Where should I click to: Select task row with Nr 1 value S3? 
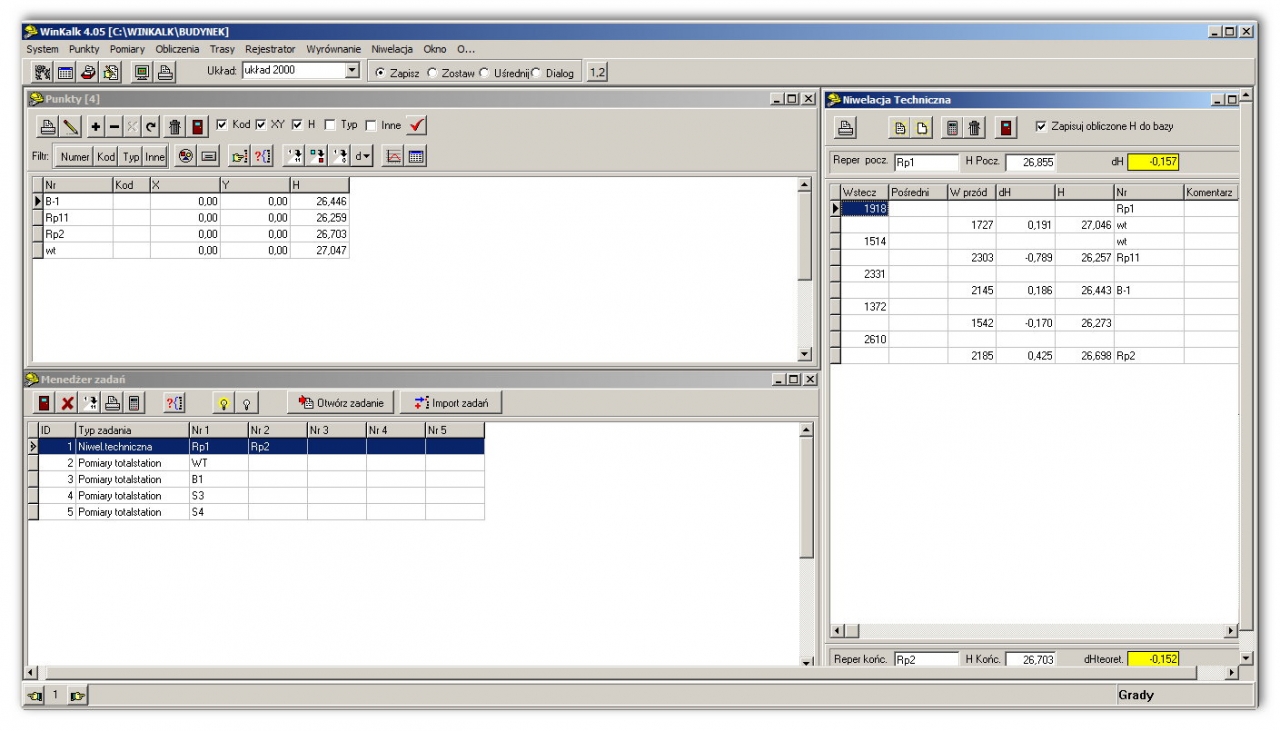256,496
